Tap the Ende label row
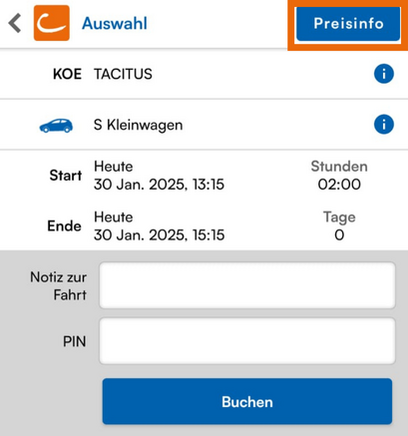The height and width of the screenshot is (436, 408). tap(204, 226)
